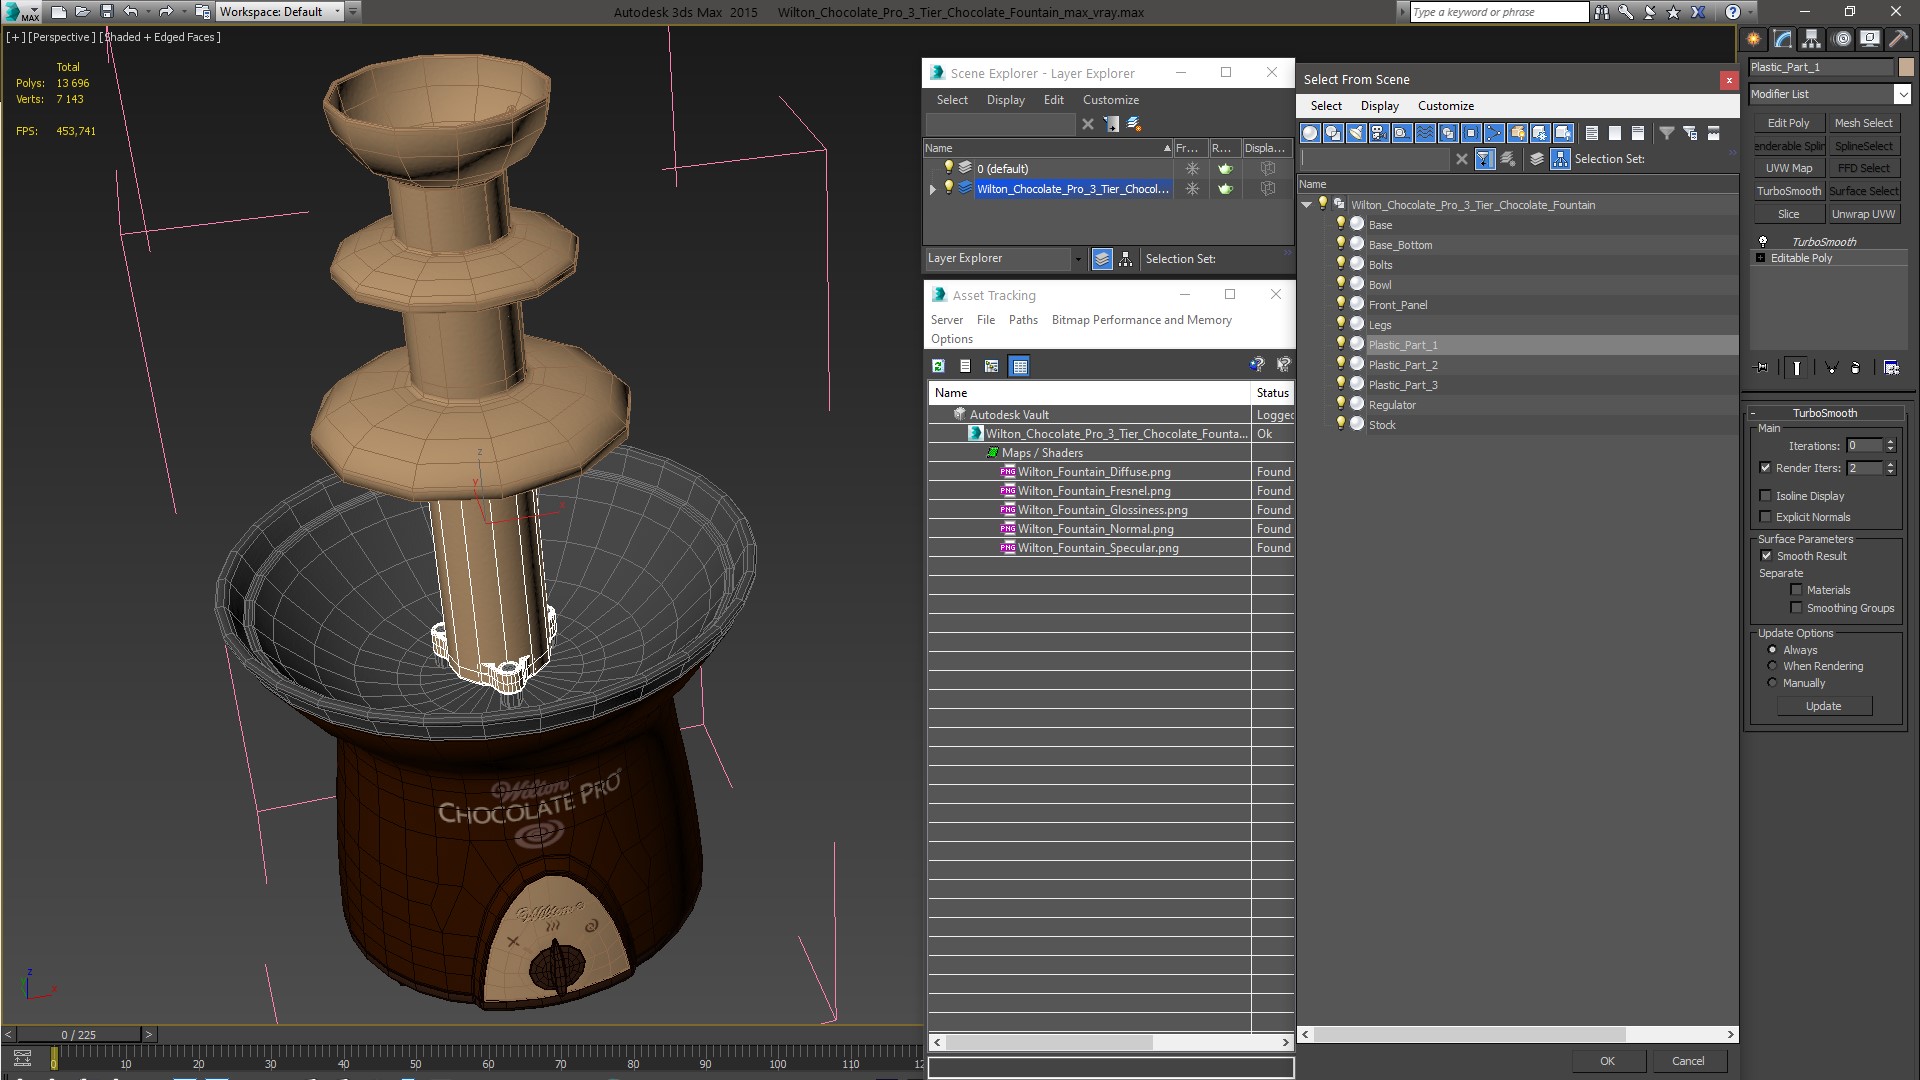The height and width of the screenshot is (1080, 1920).
Task: Click the UVW Map modifier button
Action: point(1788,168)
